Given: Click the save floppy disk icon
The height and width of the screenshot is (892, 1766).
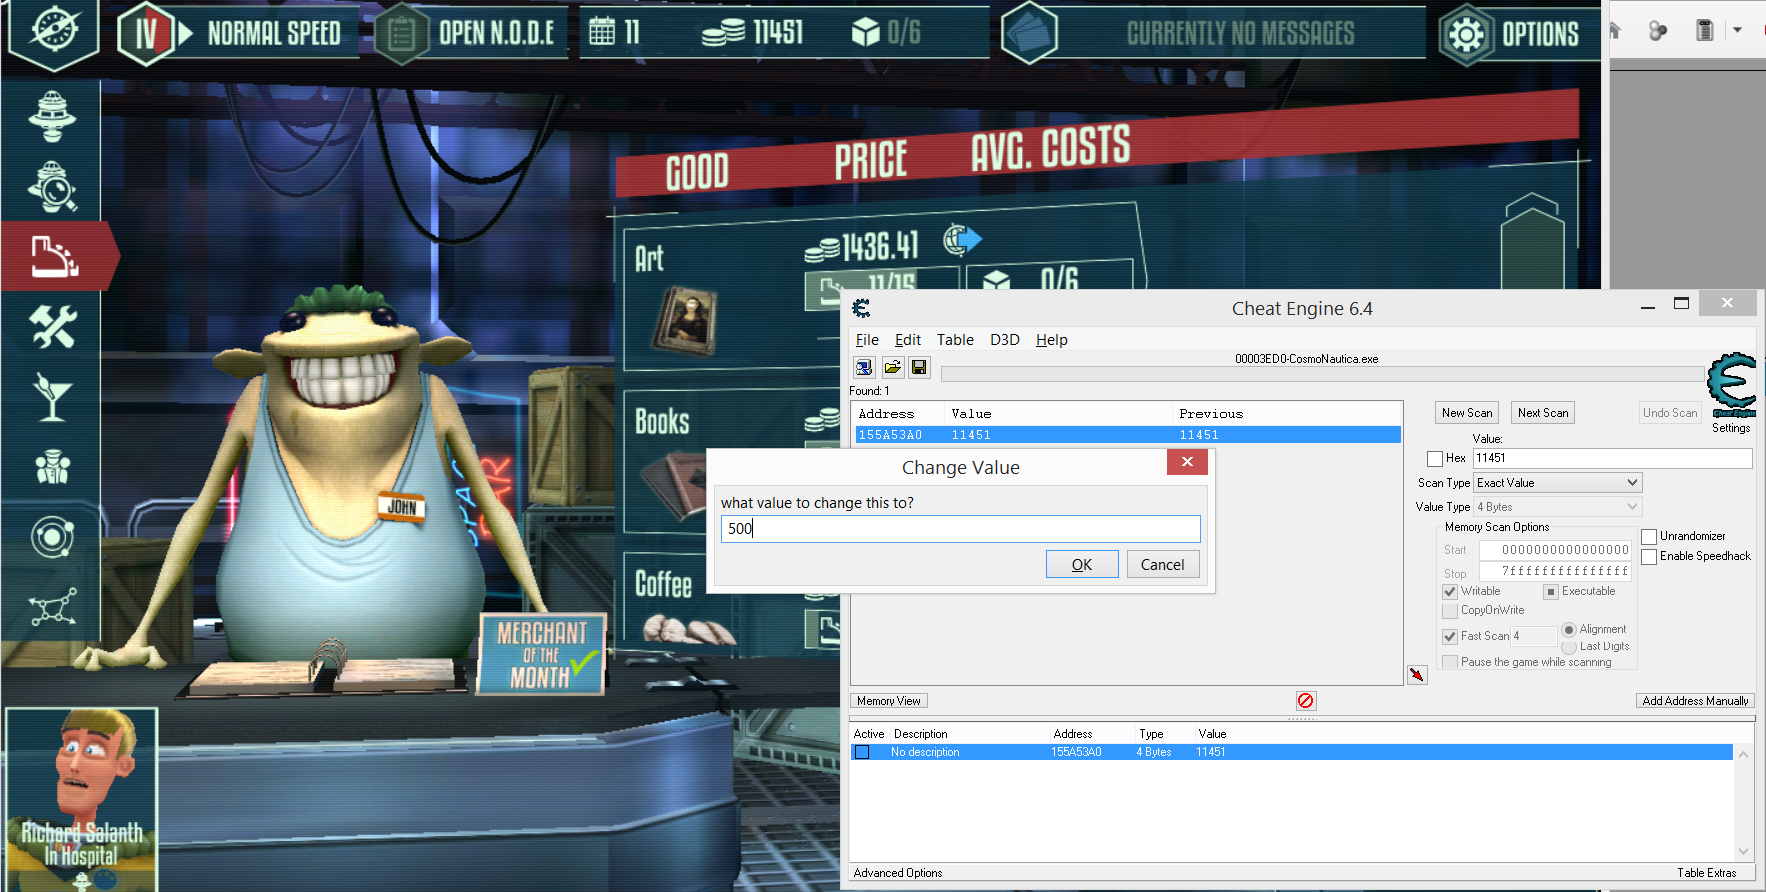Looking at the screenshot, I should pos(919,368).
